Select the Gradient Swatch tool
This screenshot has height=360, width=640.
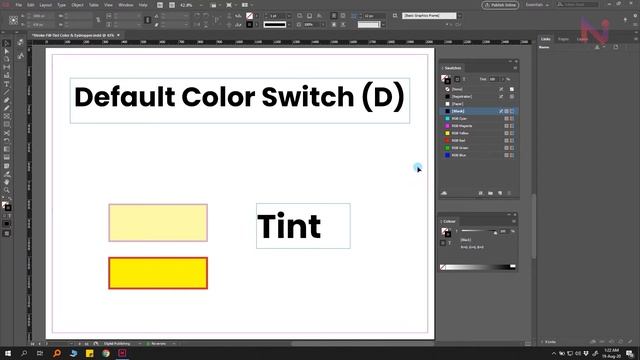click(7, 149)
